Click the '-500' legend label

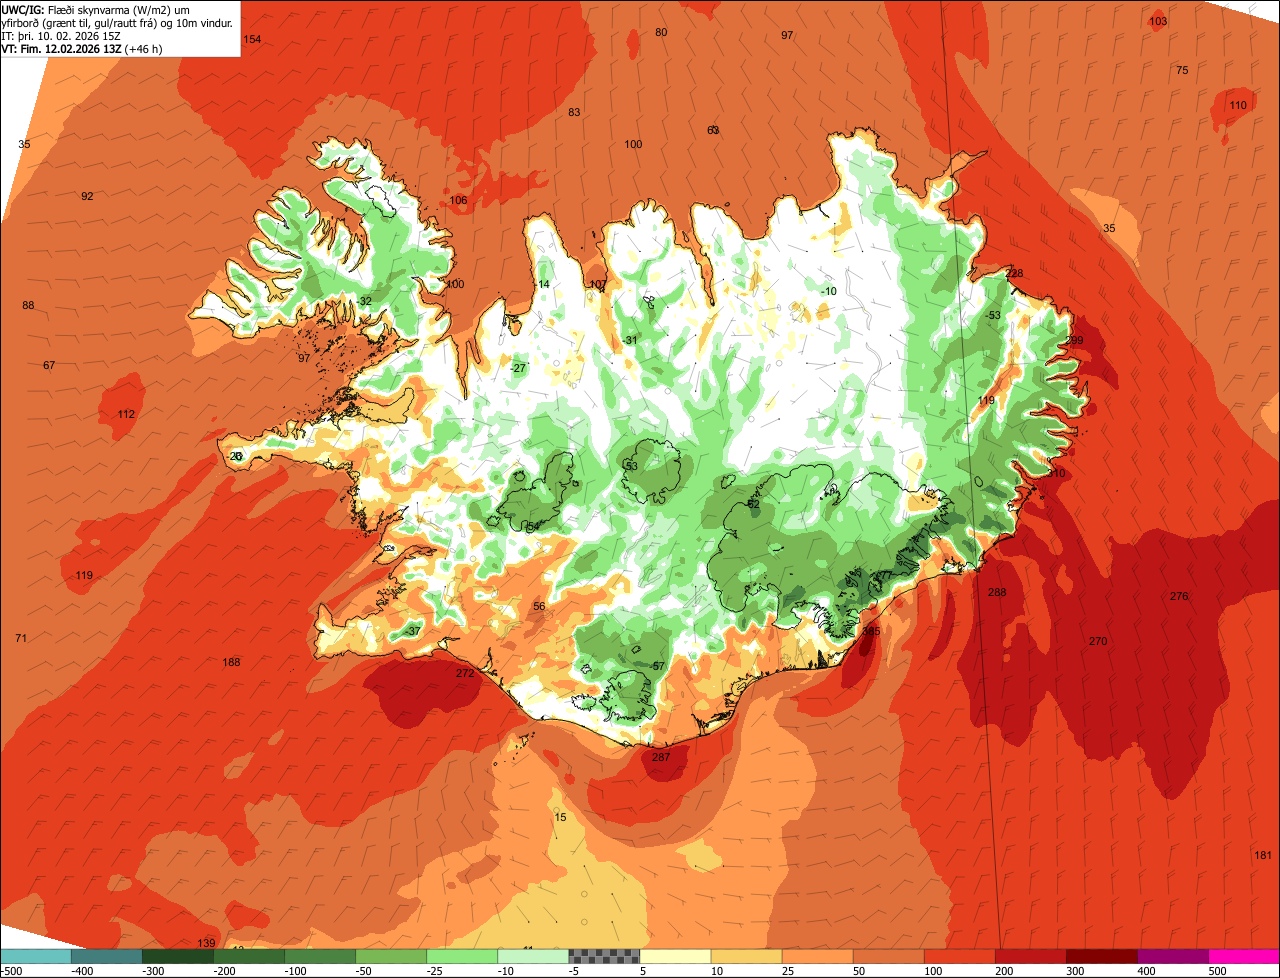point(12,971)
